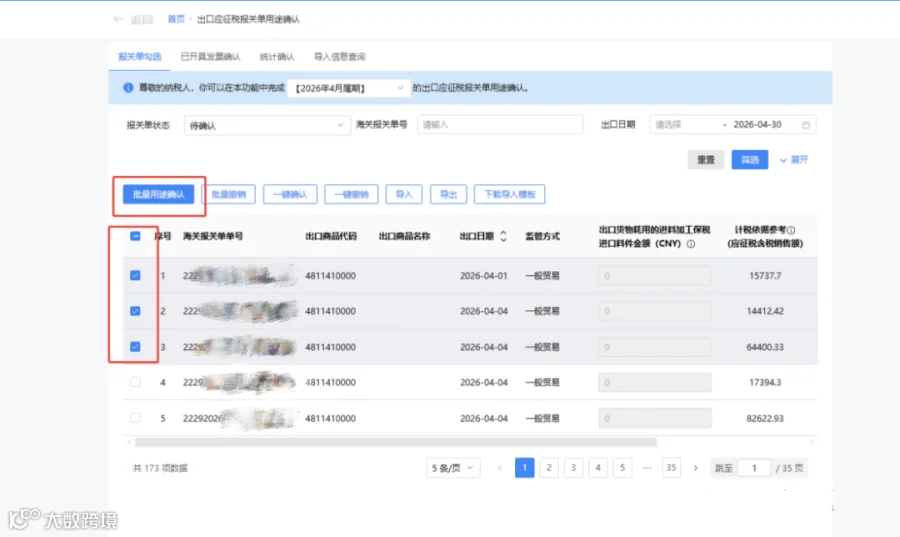The width and height of the screenshot is (900, 537).
Task: Click the 导出 button
Action: click(x=448, y=194)
